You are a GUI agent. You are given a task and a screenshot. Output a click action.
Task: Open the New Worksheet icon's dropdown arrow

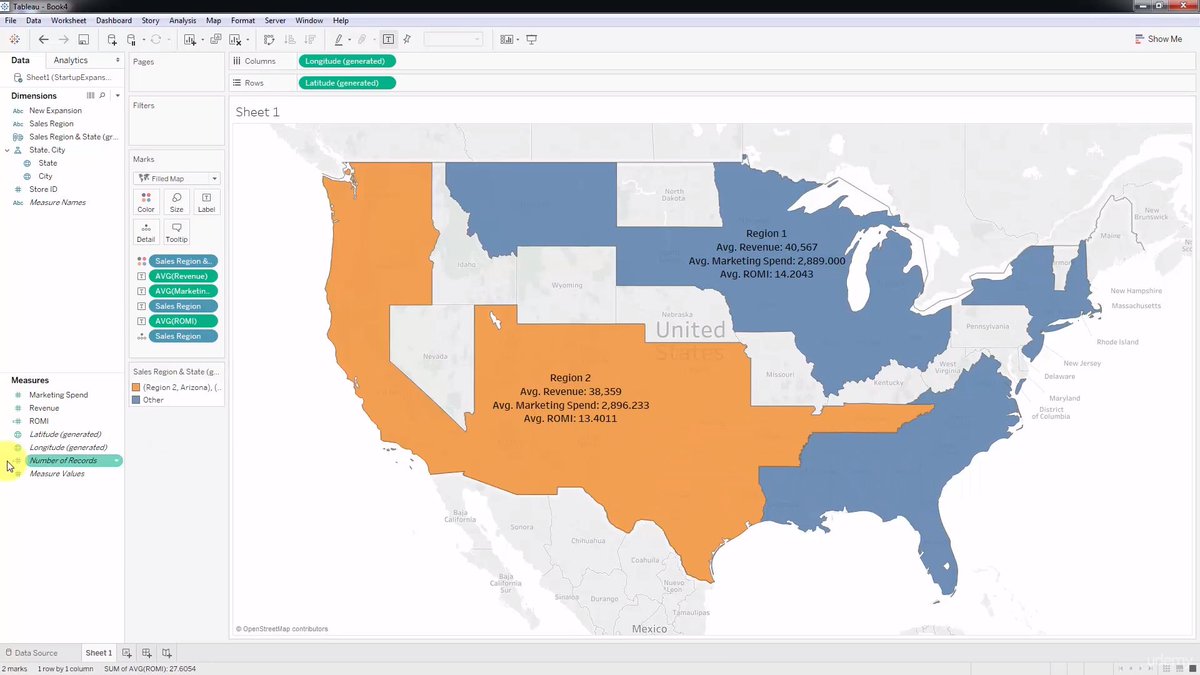point(202,40)
